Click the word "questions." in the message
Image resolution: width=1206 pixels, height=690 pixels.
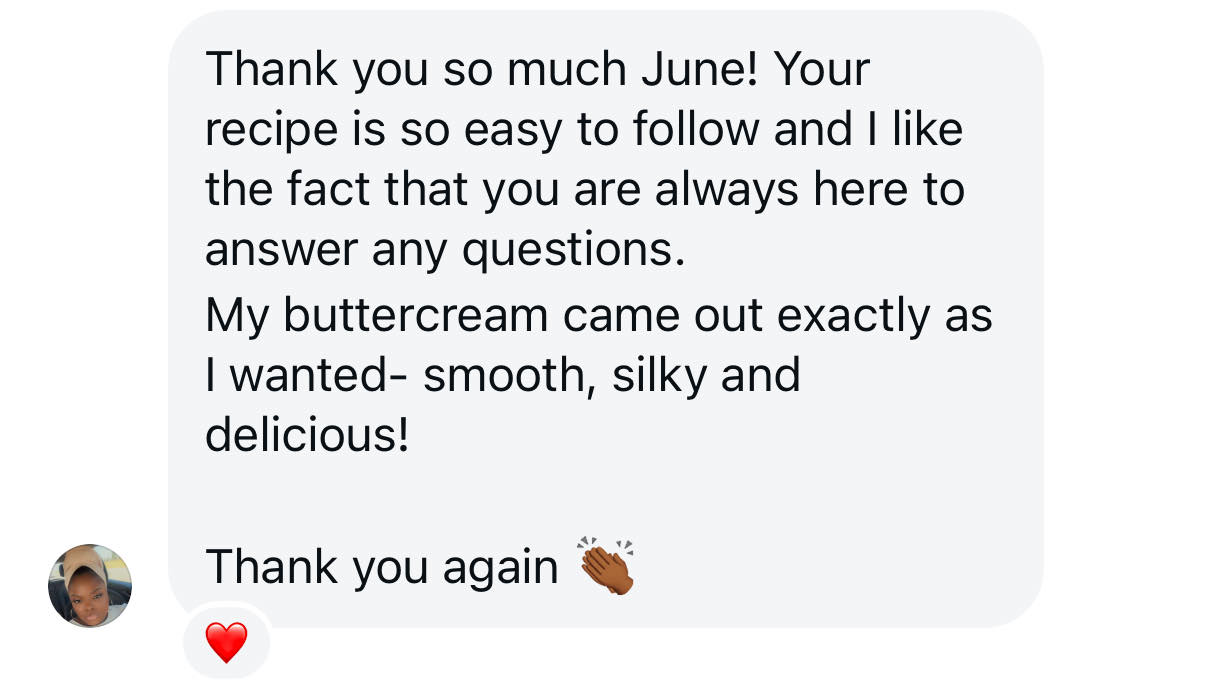[x=573, y=250]
